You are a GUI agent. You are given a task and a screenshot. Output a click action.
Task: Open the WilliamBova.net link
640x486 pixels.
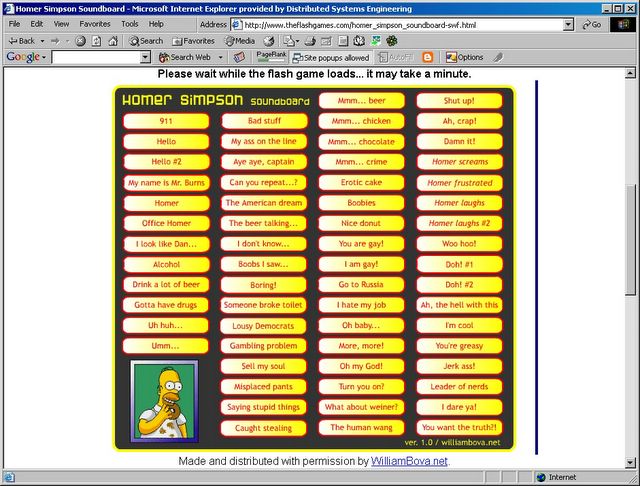[409, 461]
